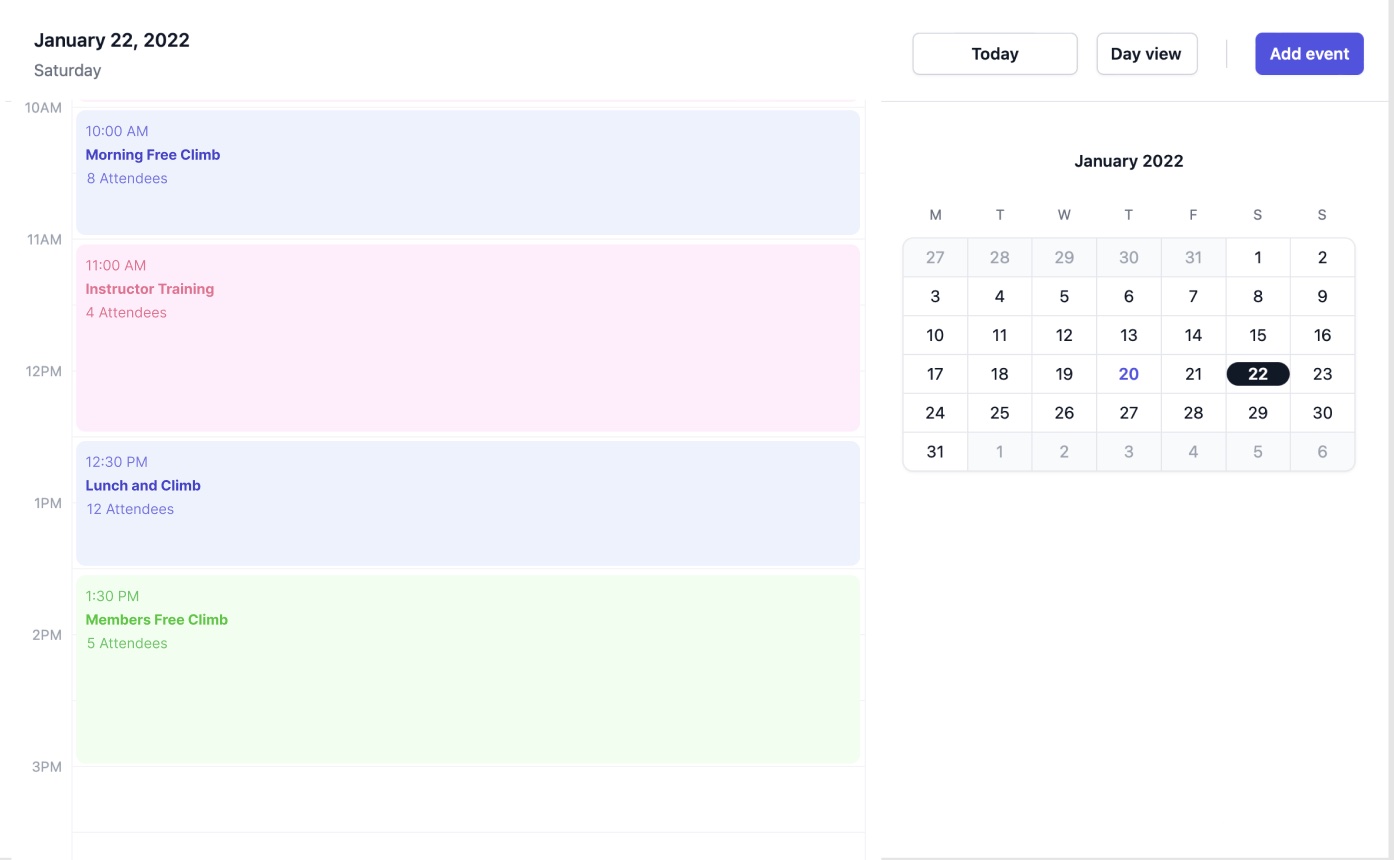Open the Morning Free Climb event
The image size is (1394, 860).
[x=467, y=171]
